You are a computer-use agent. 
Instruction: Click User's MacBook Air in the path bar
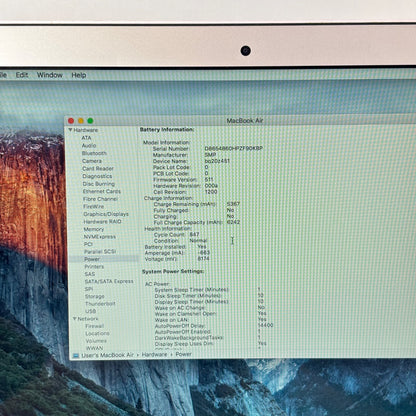pyautogui.click(x=107, y=355)
